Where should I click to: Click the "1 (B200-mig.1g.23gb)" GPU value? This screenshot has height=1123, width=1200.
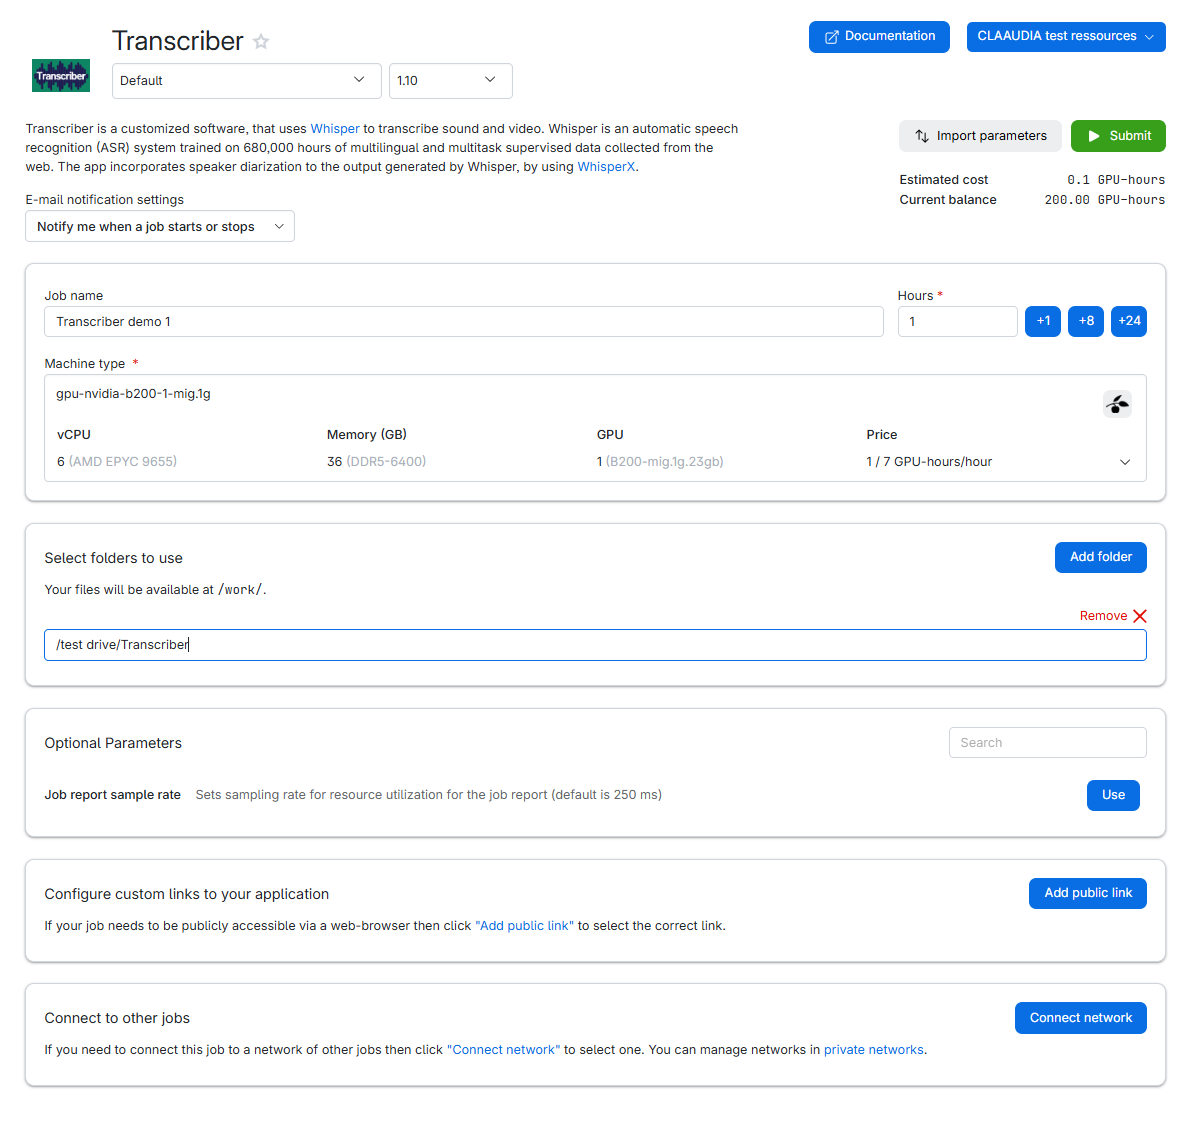[x=660, y=462]
